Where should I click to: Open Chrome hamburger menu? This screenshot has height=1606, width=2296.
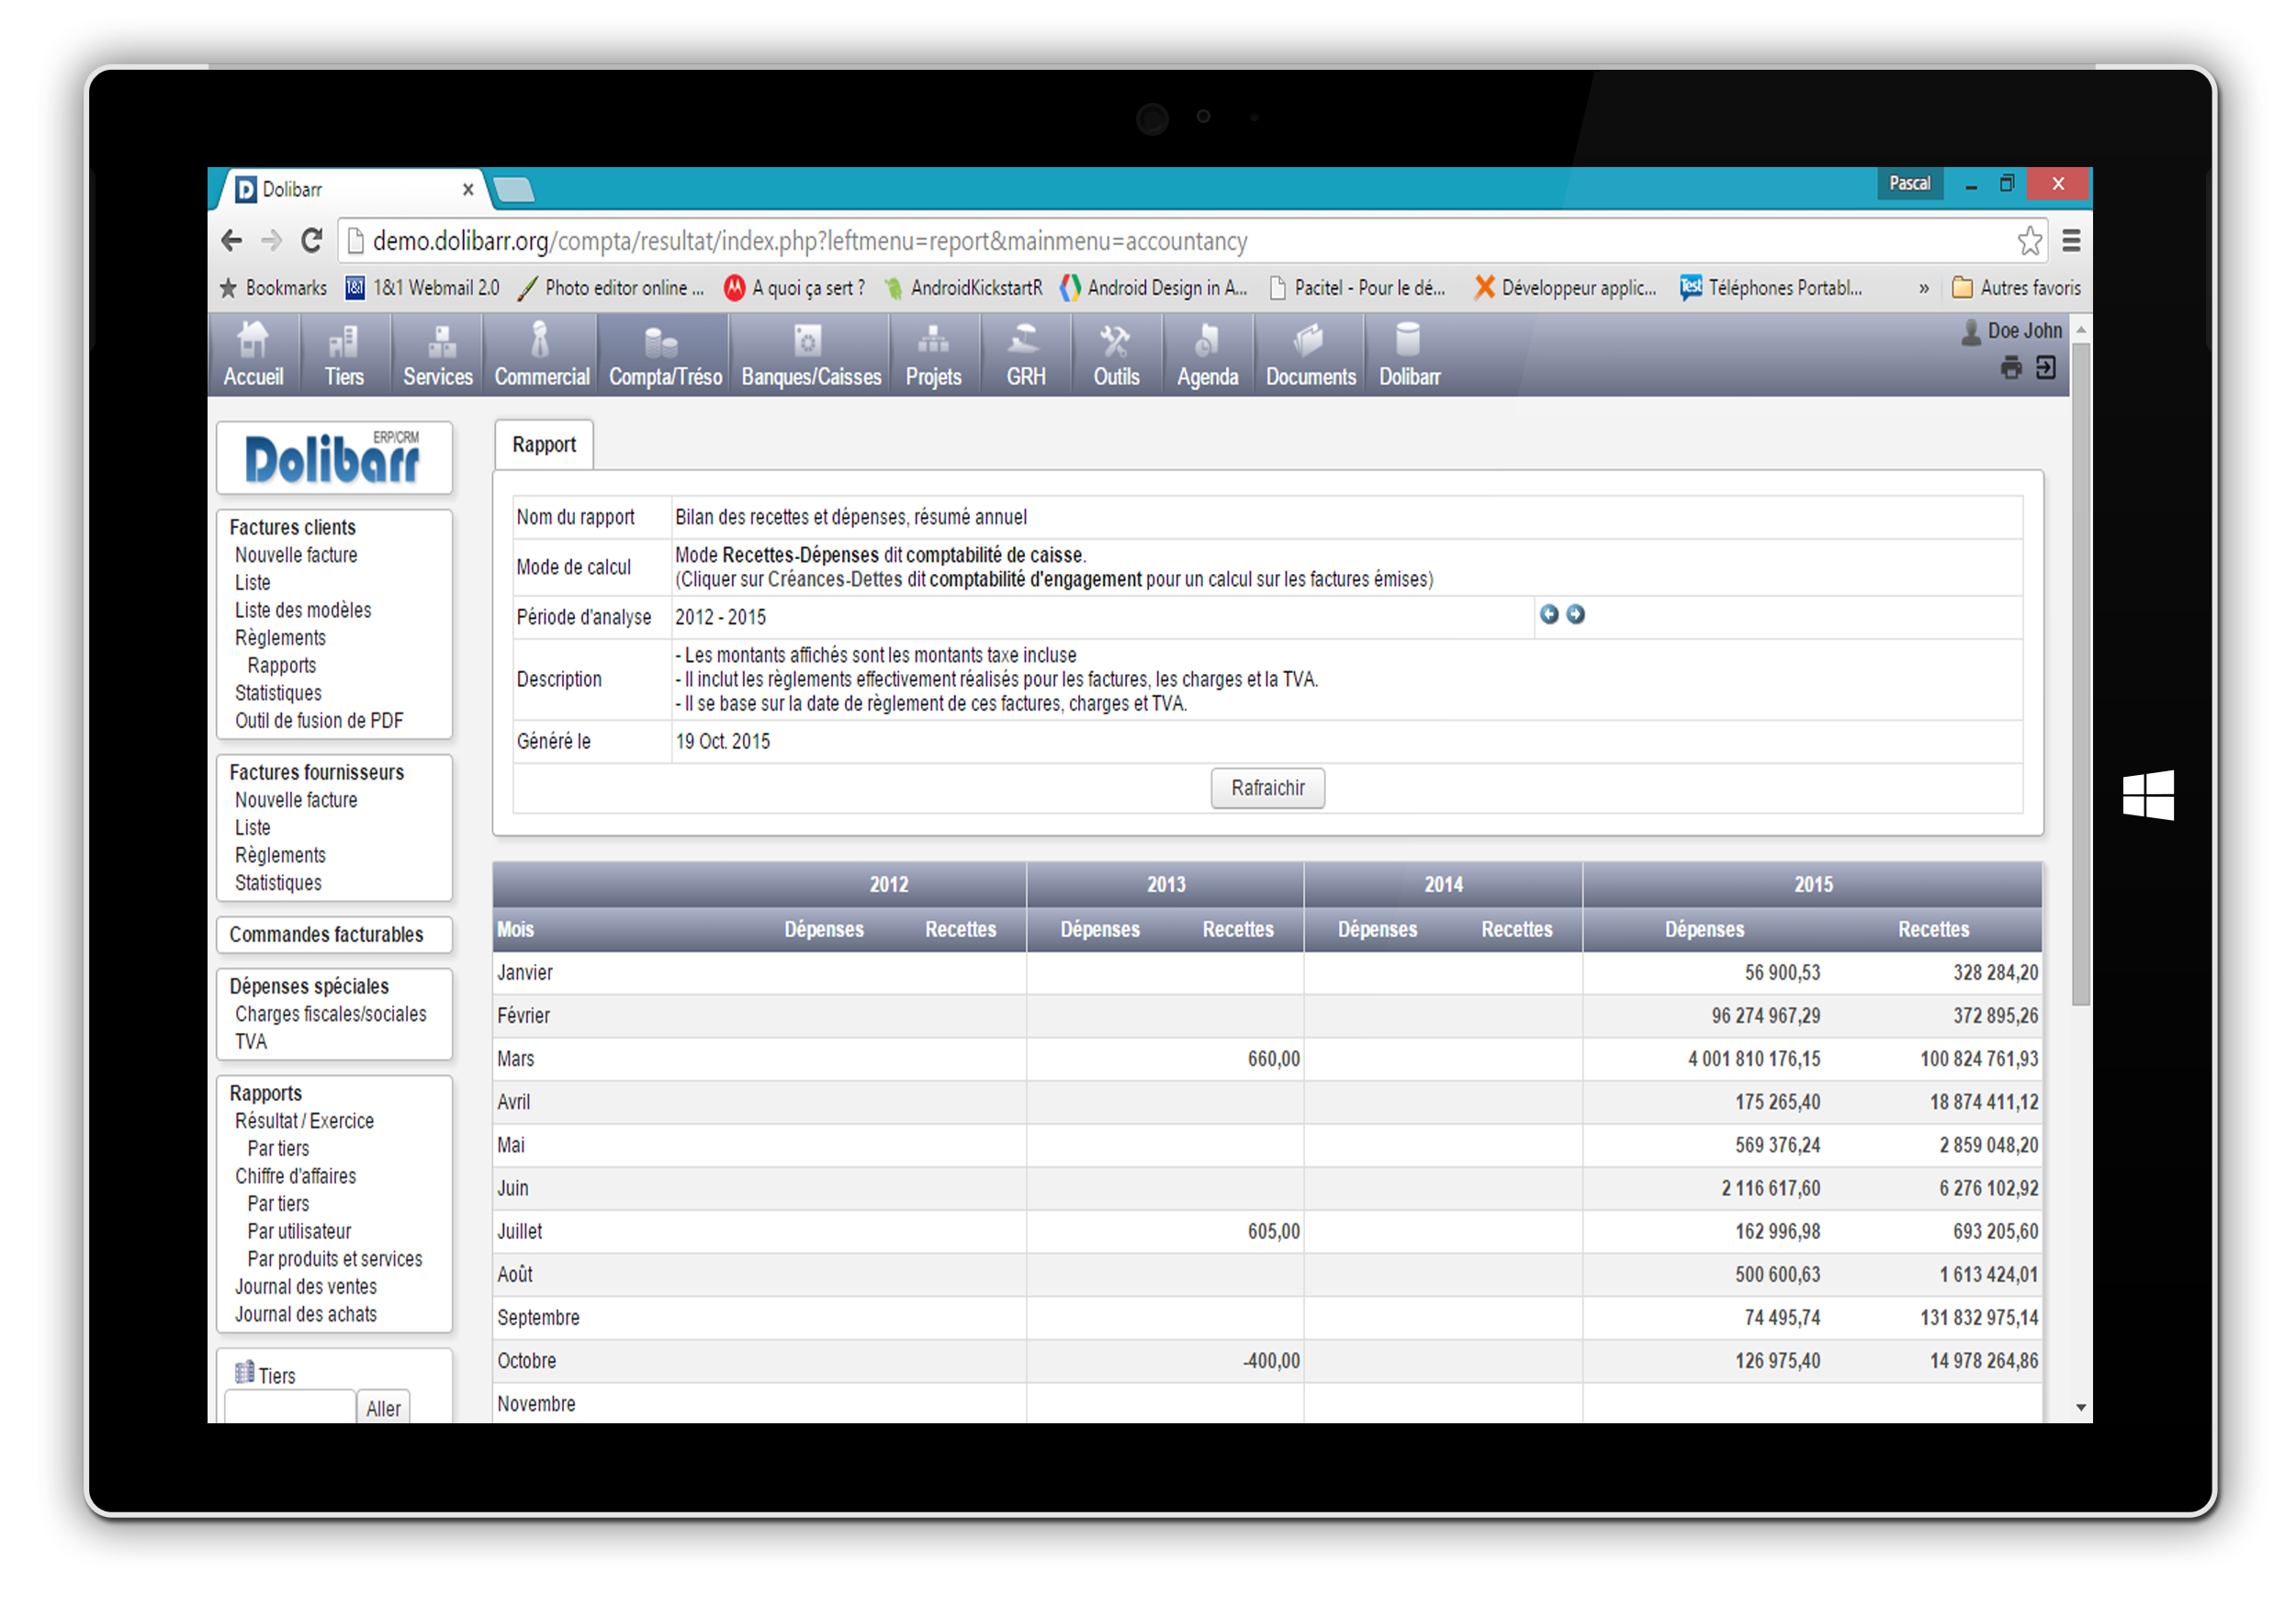pyautogui.click(x=2072, y=241)
